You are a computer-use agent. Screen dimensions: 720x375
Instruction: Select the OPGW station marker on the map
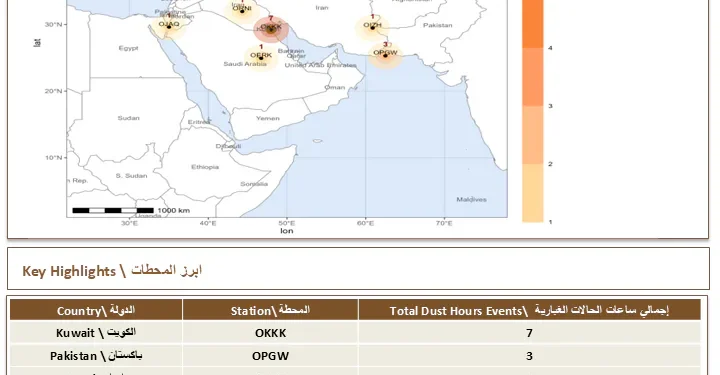(x=385, y=56)
